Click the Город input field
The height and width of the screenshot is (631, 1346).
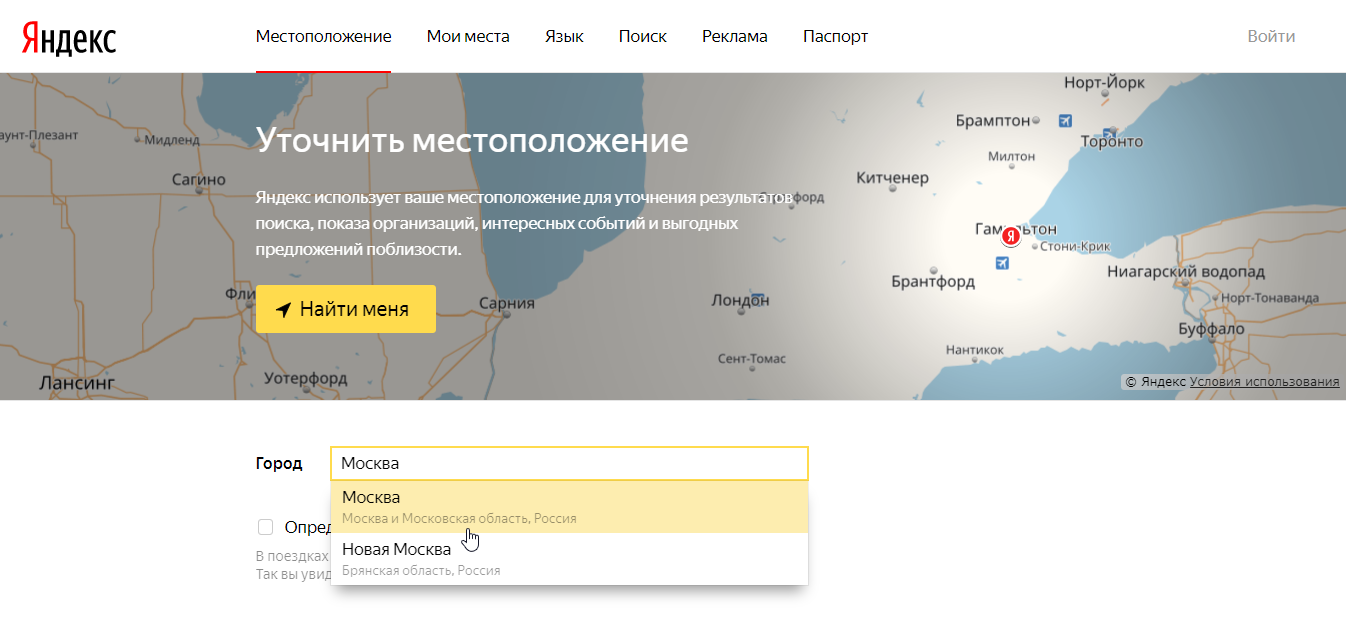(x=569, y=464)
